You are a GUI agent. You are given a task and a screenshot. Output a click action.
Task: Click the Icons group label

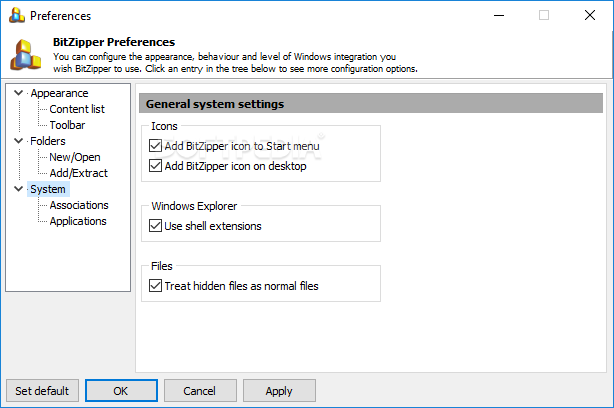click(164, 126)
